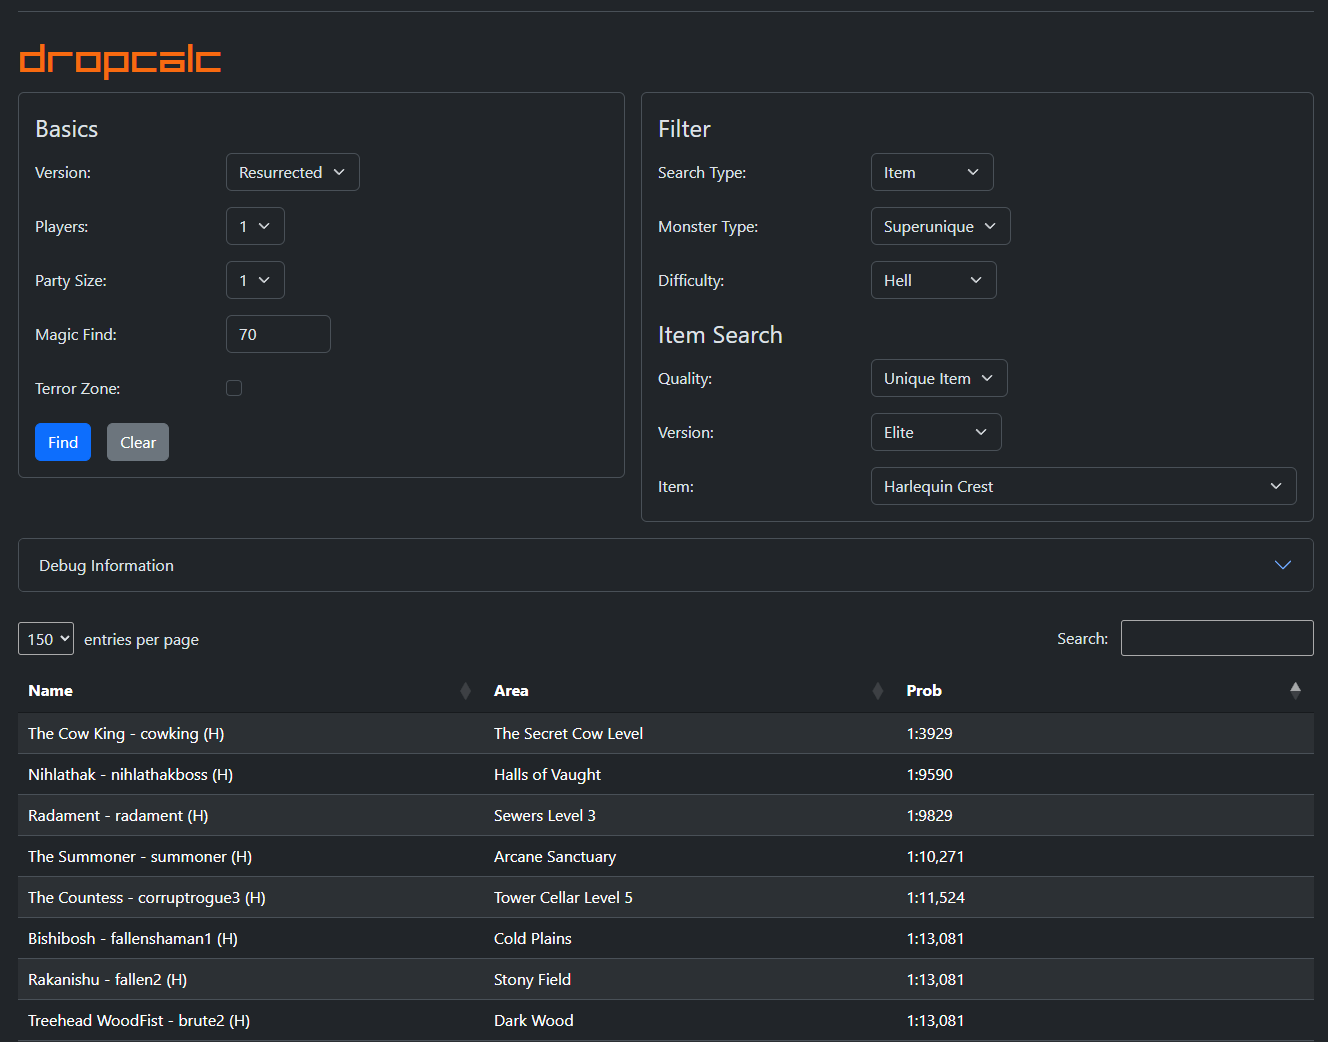
Task: Sort table by Area column arrows
Action: [878, 691]
